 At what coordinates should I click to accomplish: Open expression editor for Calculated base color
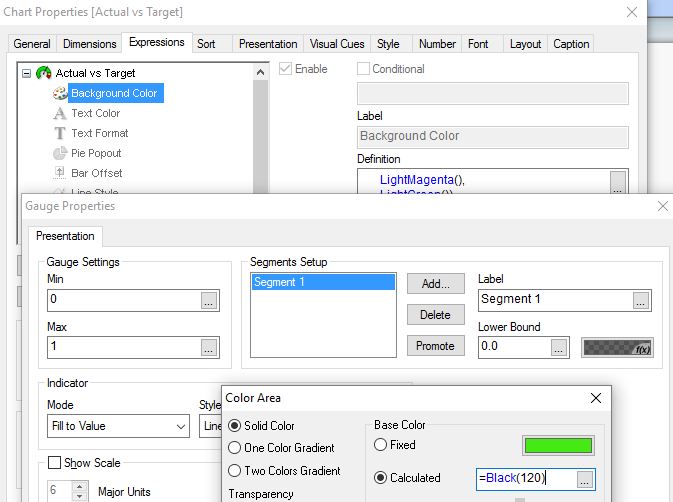[x=585, y=479]
